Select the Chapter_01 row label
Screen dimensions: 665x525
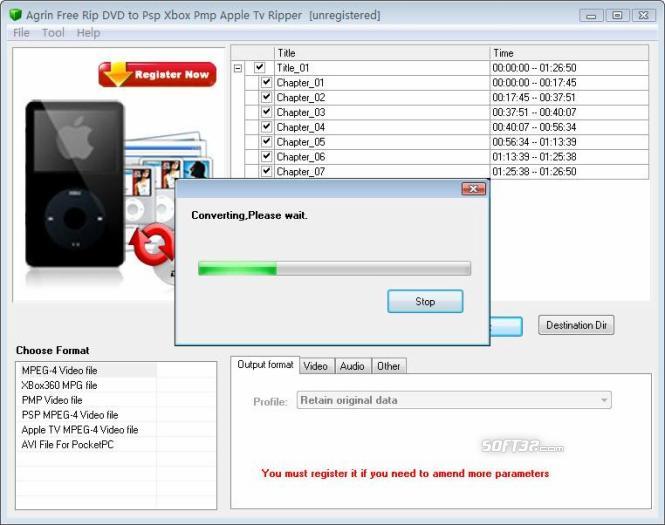(300, 83)
